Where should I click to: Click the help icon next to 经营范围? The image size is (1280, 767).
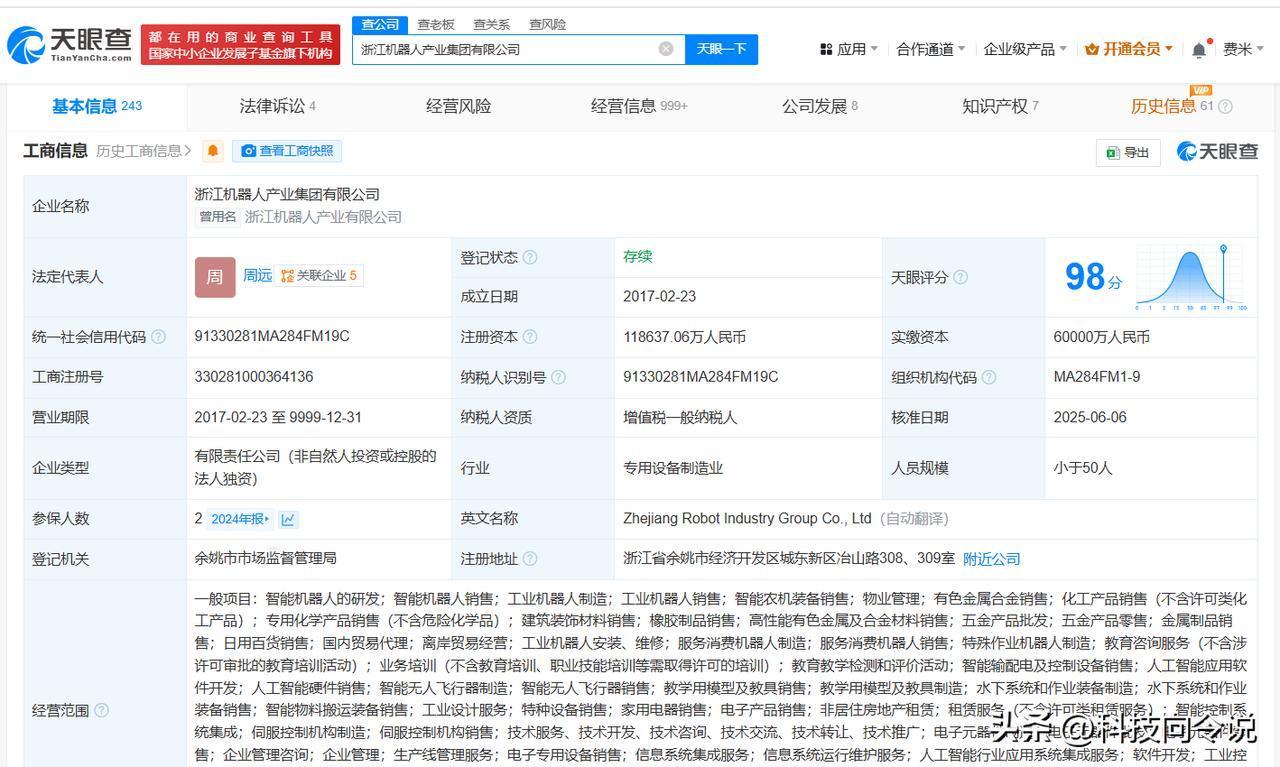(101, 710)
